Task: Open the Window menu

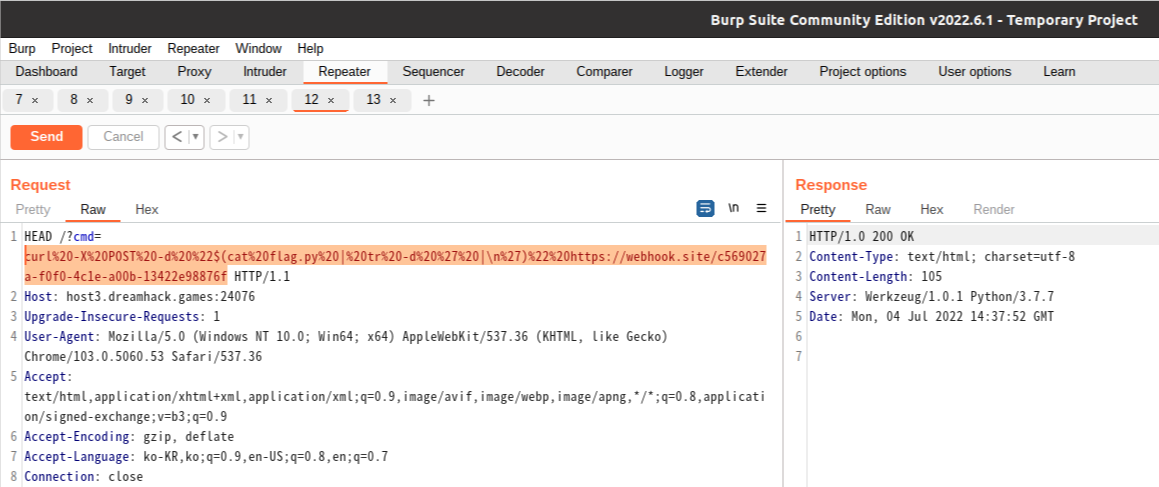Action: coord(259,49)
